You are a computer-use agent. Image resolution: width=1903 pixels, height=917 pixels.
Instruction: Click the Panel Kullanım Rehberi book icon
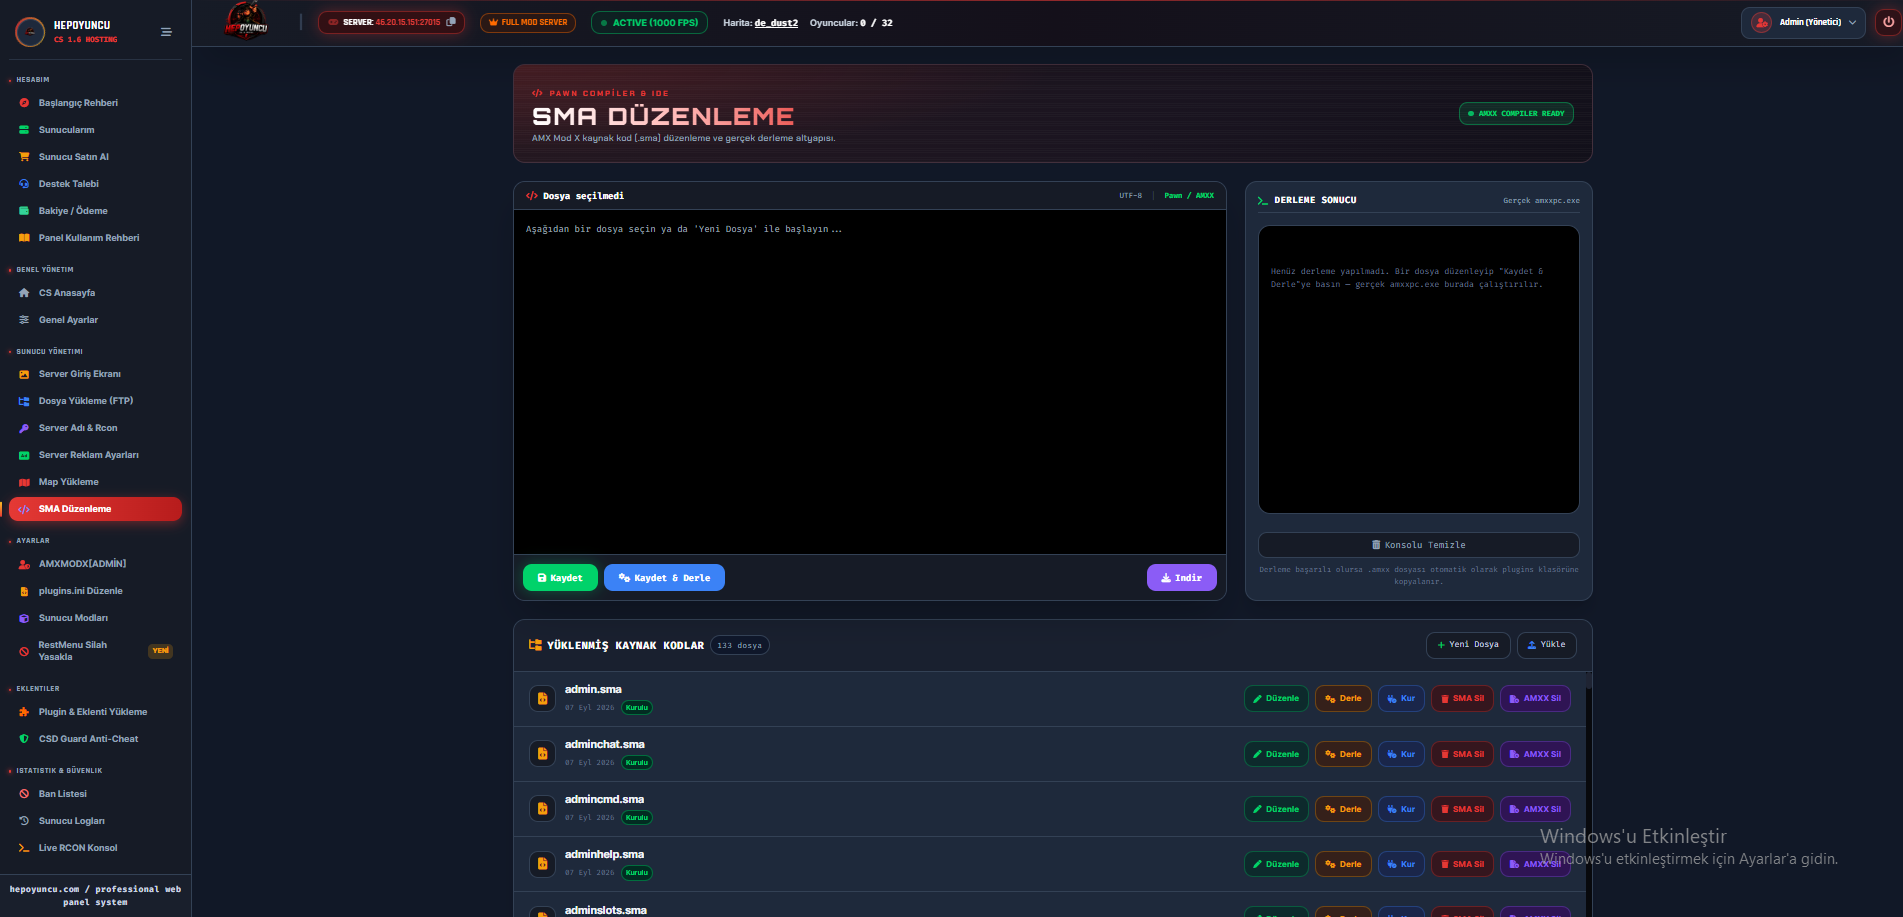point(24,238)
